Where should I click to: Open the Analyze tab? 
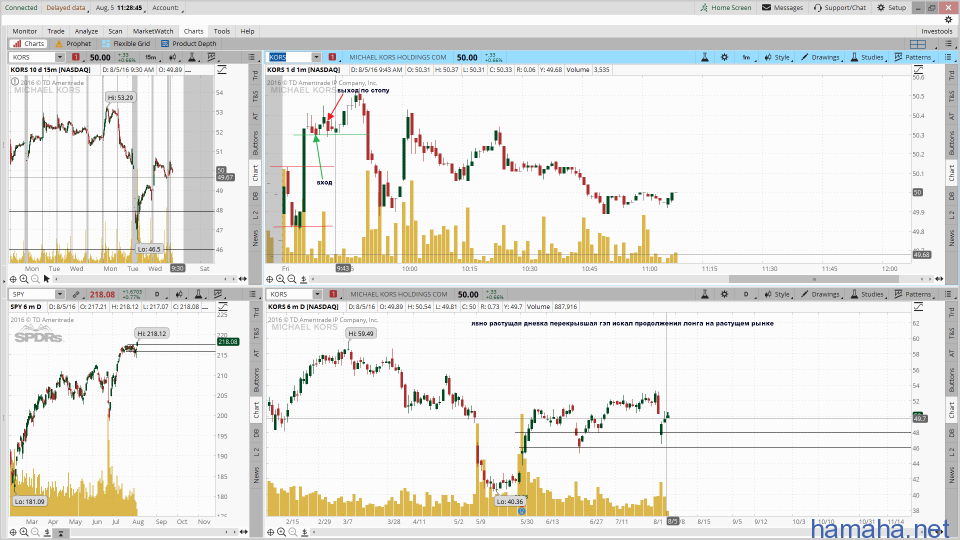(x=86, y=31)
